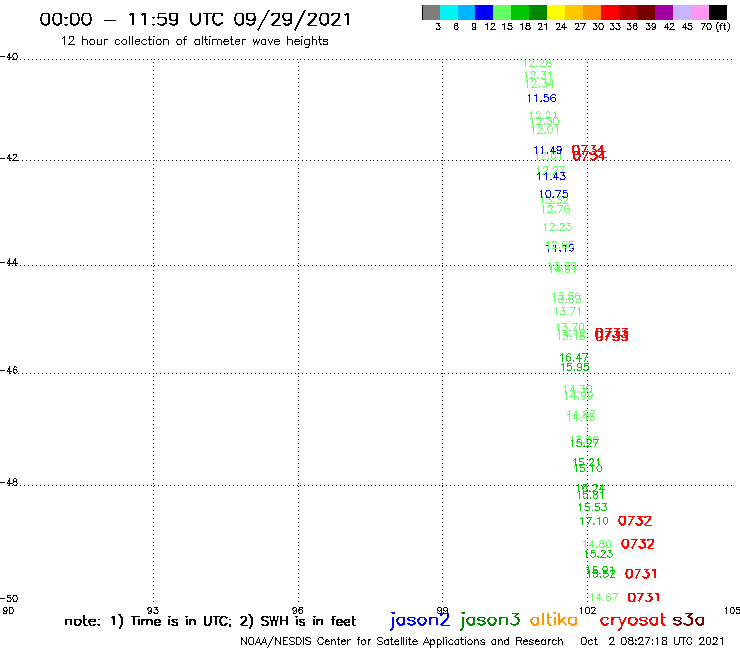Click the blue 11.49 wave height value

pos(547,150)
